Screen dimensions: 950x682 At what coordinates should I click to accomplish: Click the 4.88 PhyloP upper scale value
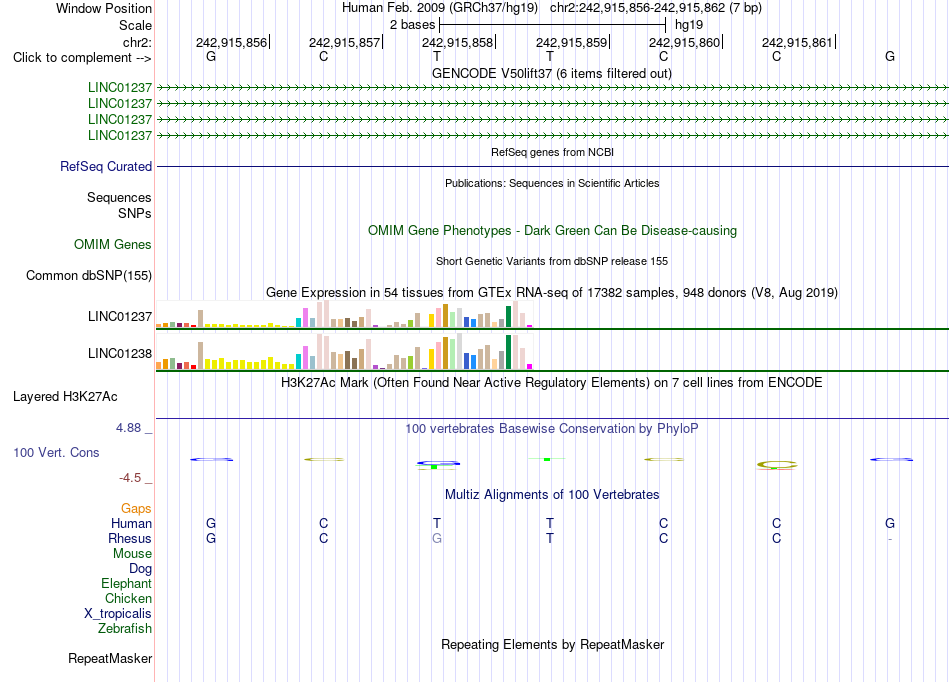pyautogui.click(x=128, y=428)
